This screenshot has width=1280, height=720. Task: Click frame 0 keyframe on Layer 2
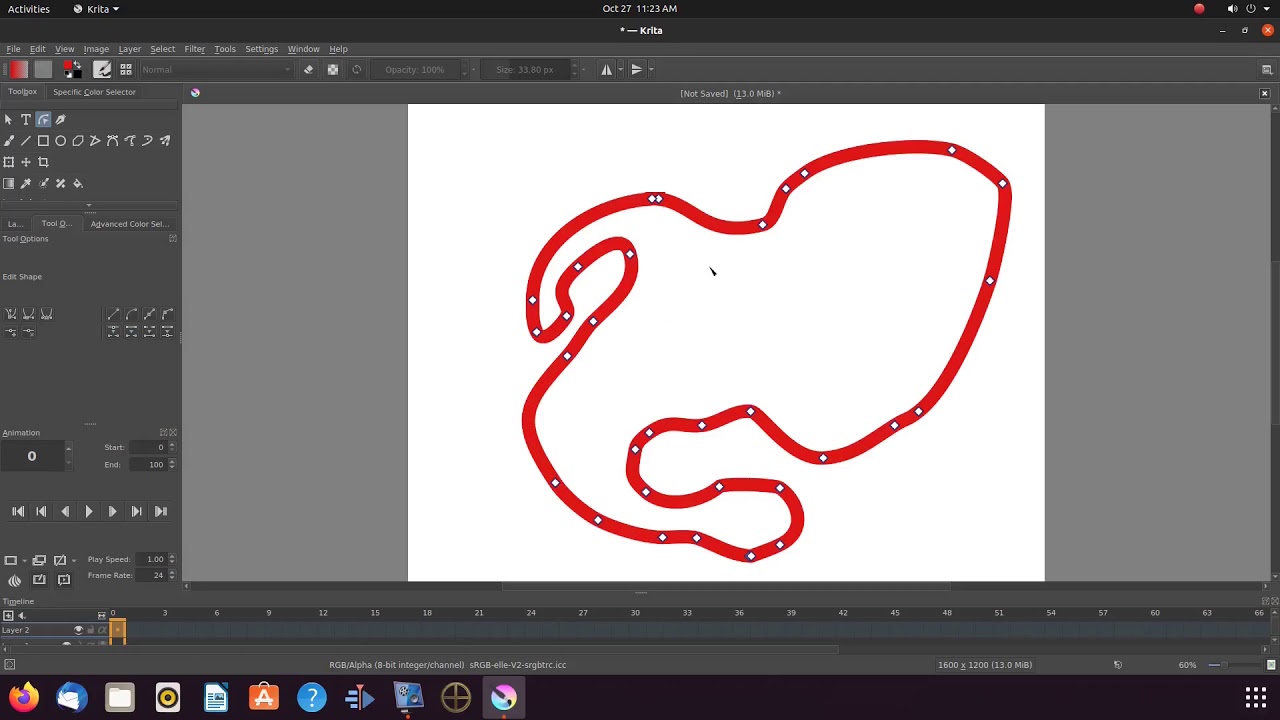[117, 630]
